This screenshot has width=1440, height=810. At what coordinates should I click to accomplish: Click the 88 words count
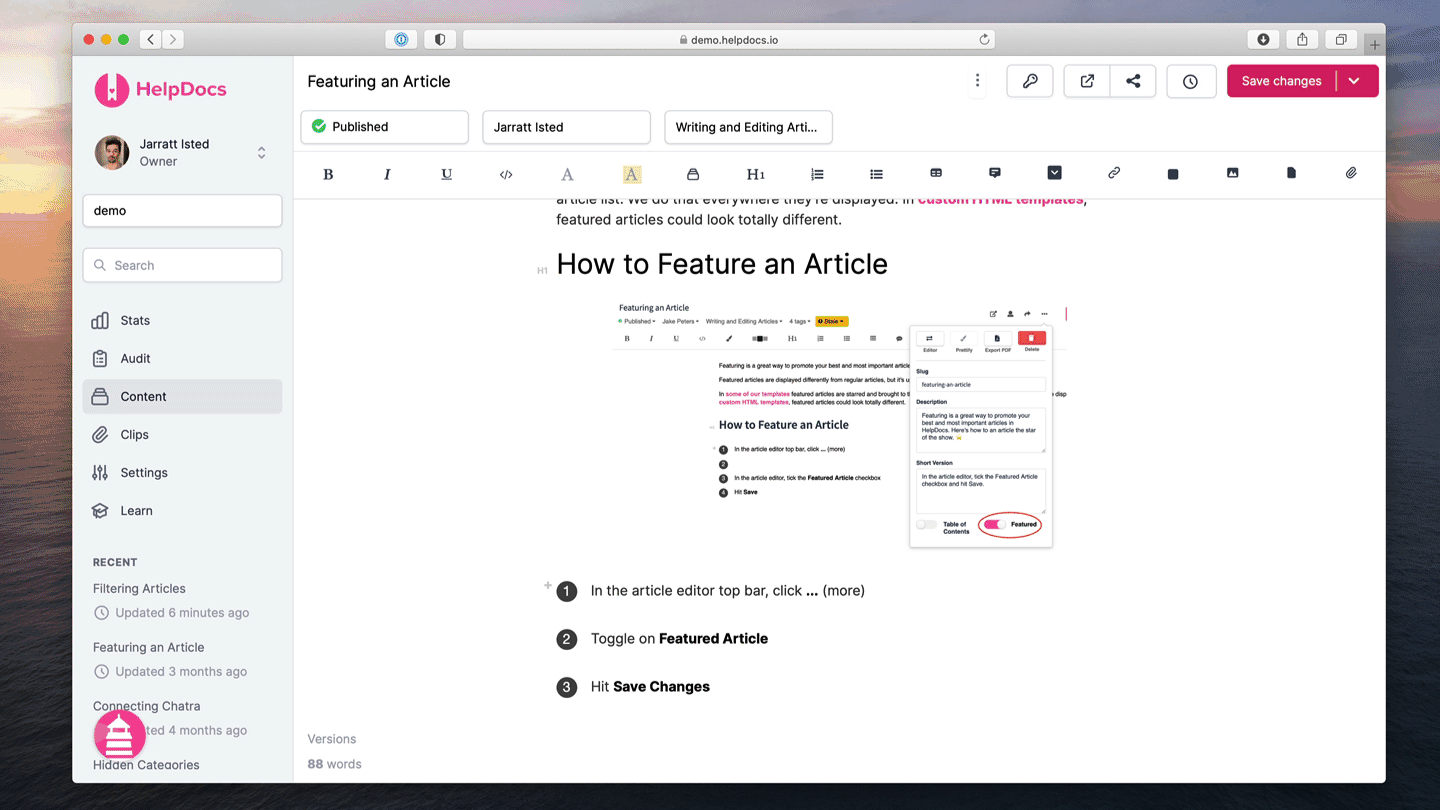[334, 764]
